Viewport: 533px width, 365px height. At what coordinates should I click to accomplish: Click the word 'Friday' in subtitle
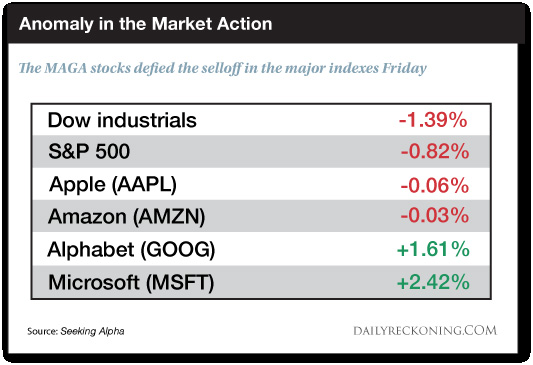(405, 68)
